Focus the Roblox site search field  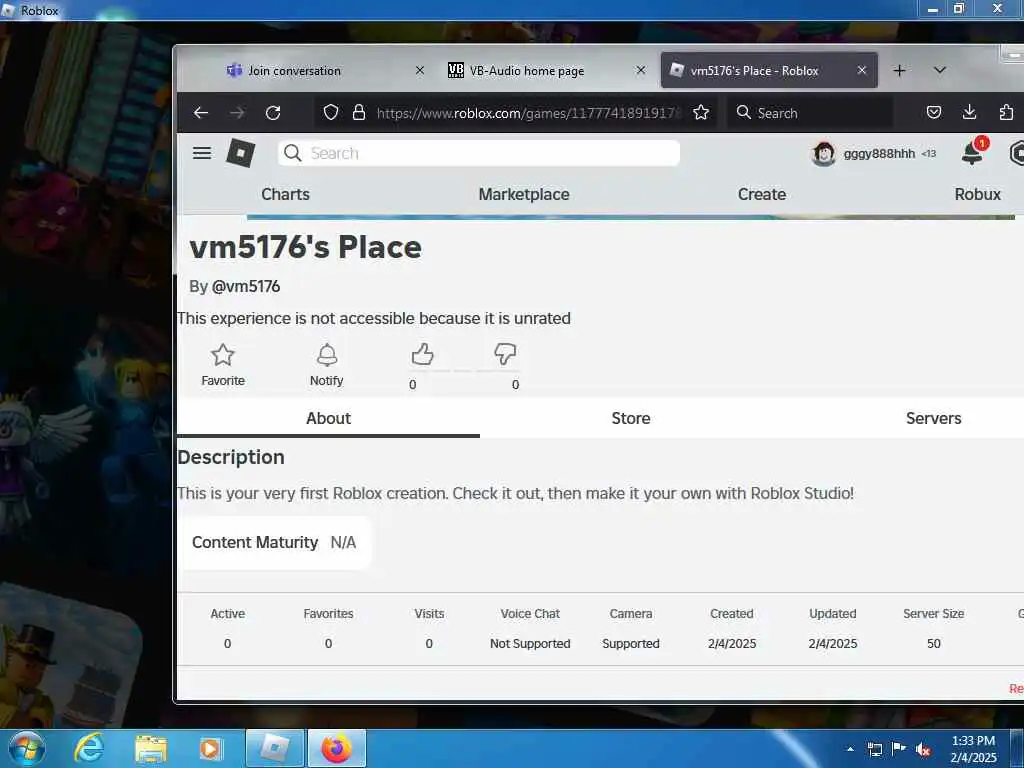pyautogui.click(x=479, y=153)
